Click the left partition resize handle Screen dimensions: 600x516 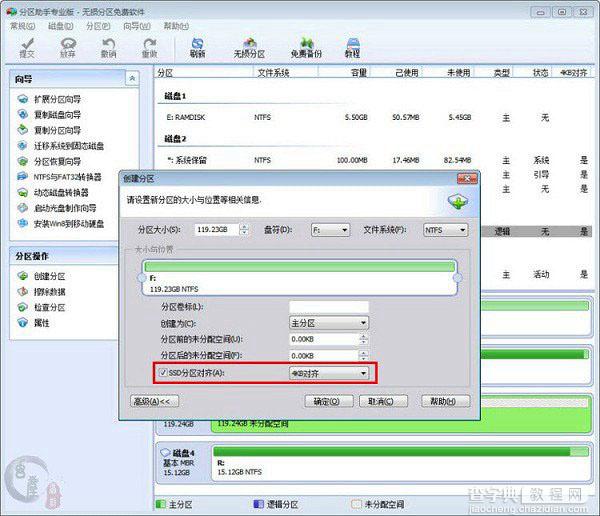(142, 277)
